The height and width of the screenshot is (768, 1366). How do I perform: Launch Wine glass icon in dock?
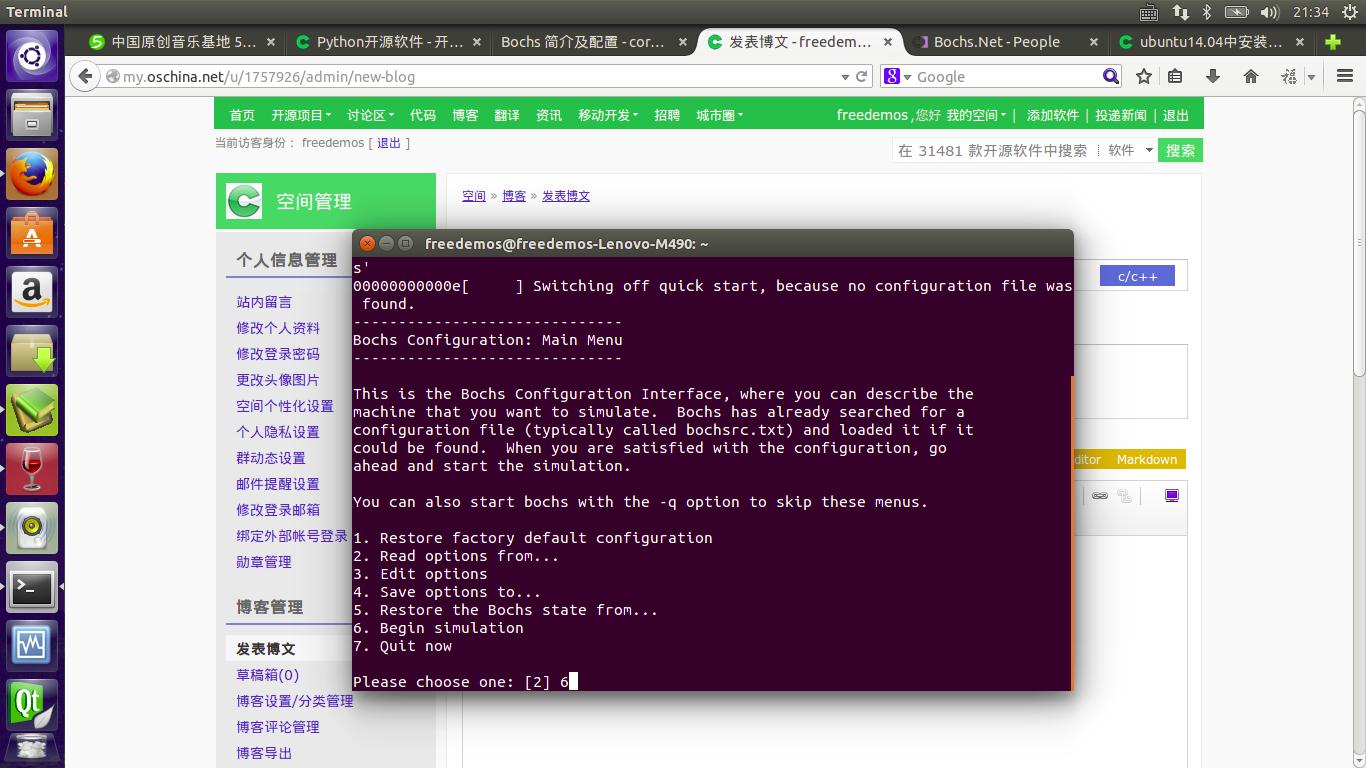tap(32, 469)
